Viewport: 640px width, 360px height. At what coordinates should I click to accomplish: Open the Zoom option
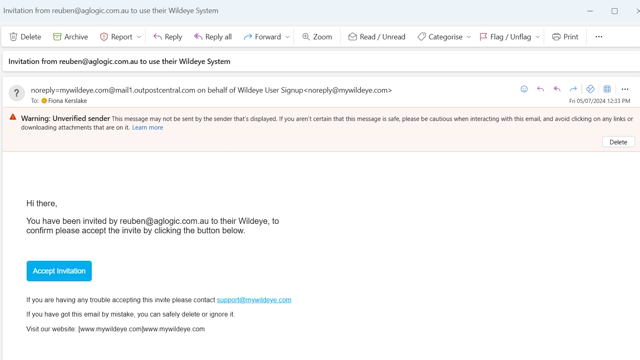[x=317, y=37]
